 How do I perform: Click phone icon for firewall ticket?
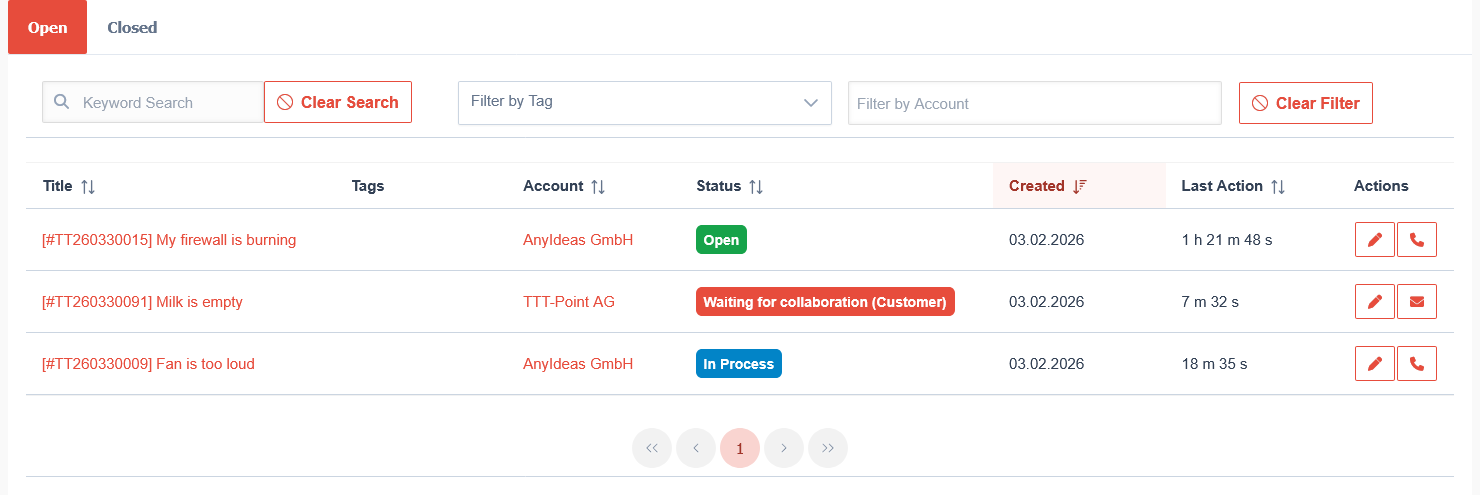(1416, 240)
